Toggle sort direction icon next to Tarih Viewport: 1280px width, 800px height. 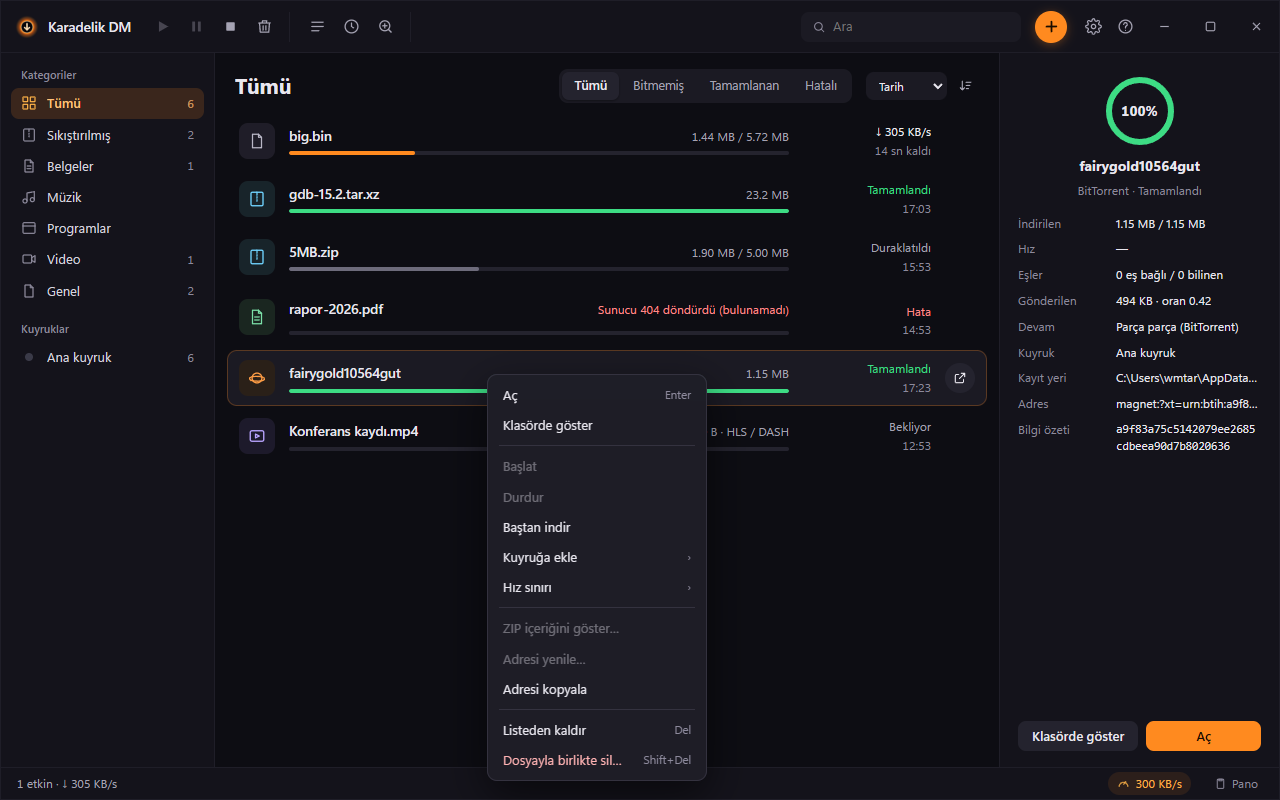(x=966, y=86)
